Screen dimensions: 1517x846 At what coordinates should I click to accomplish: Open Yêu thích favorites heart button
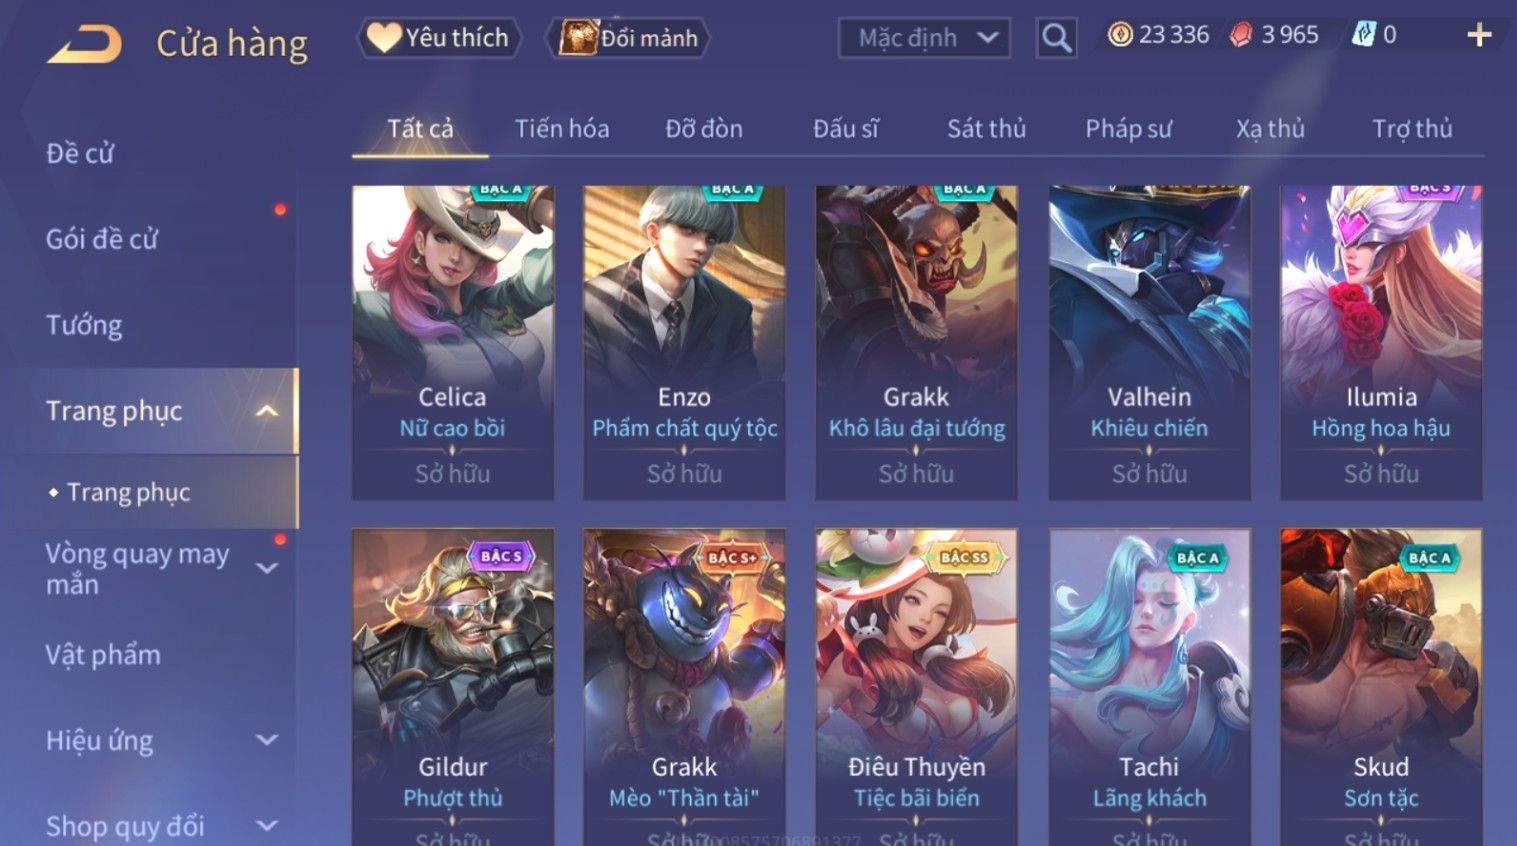pos(439,38)
